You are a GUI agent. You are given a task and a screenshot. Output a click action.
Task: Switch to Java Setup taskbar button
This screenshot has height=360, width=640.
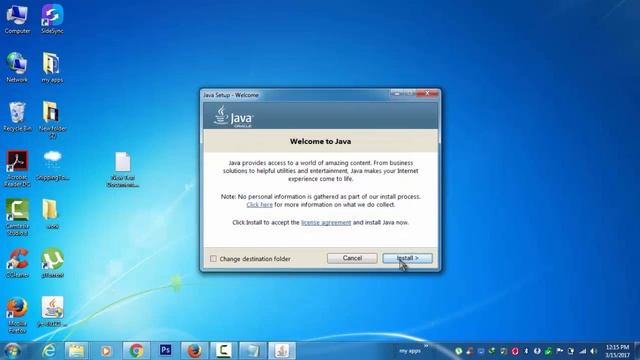pyautogui.click(x=282, y=351)
